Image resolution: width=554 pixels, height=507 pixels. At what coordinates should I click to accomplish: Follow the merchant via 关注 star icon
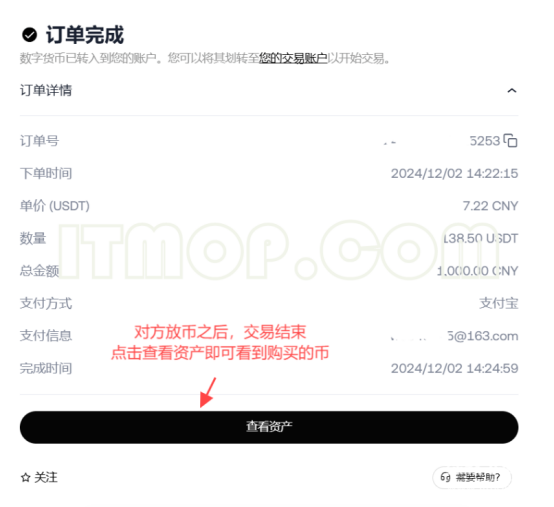tap(25, 477)
